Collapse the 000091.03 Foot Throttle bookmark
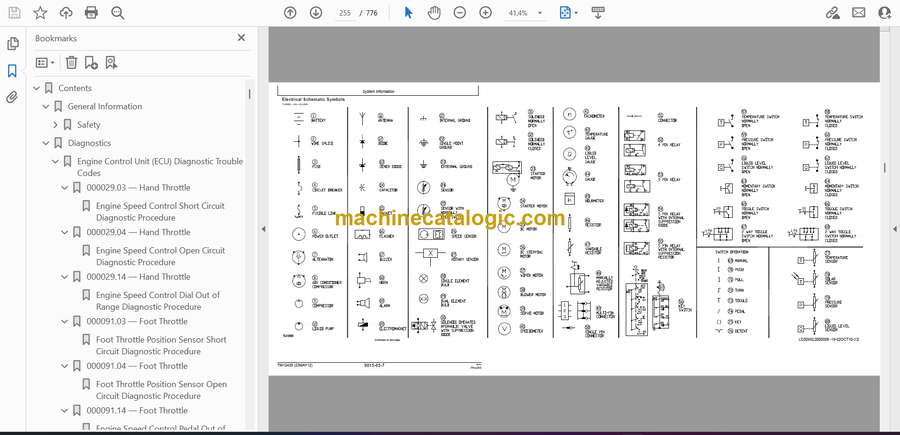This screenshot has width=900, height=435. click(64, 321)
